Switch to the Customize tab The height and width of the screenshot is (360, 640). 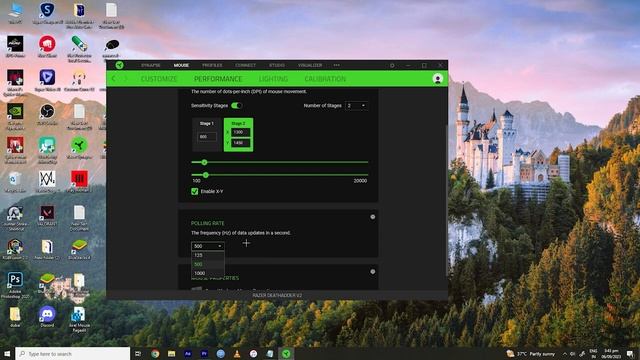pyautogui.click(x=159, y=79)
